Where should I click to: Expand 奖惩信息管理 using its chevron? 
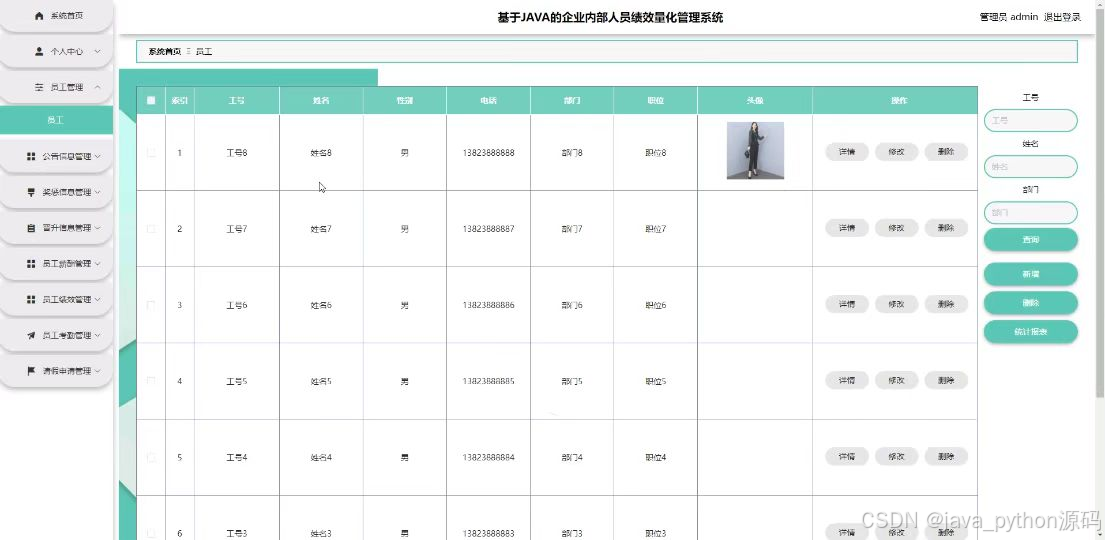(97, 192)
